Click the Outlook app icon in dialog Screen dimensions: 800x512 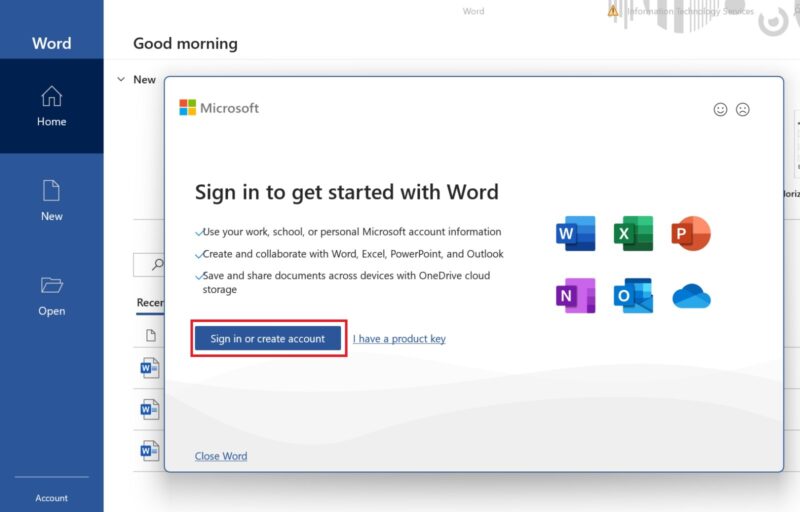[x=633, y=295]
